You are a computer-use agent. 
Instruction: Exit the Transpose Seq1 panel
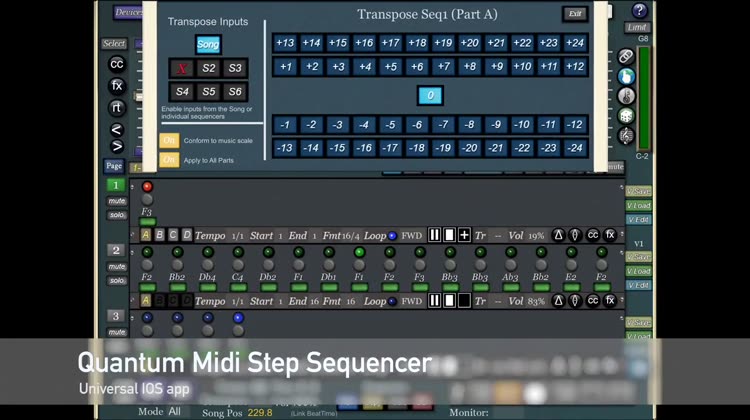[574, 13]
